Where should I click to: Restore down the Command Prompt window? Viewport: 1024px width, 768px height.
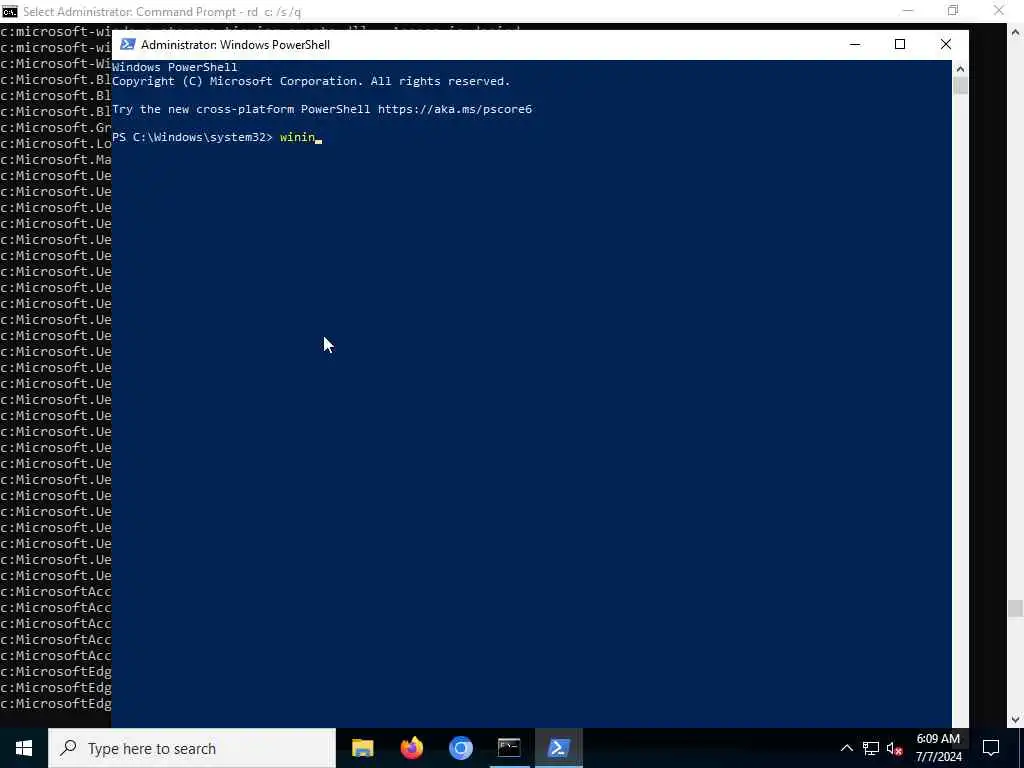click(953, 10)
